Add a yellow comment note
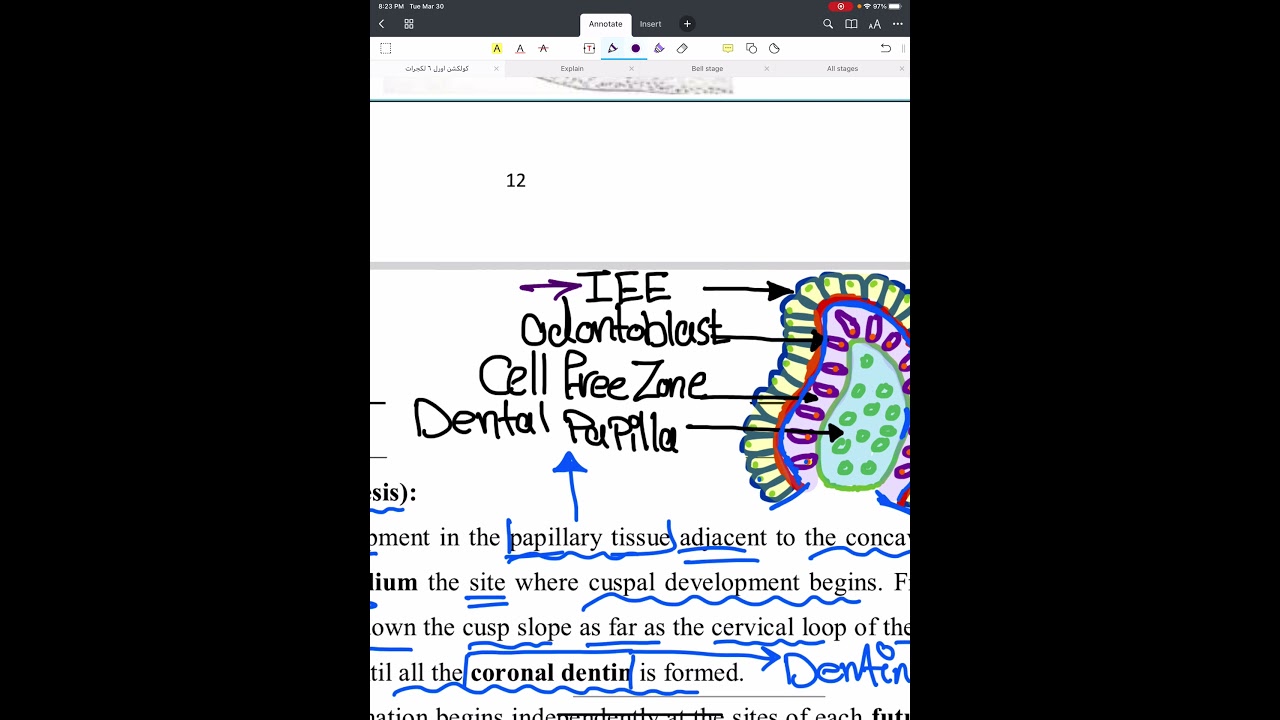Viewport: 1280px width, 720px height. pyautogui.click(x=728, y=48)
